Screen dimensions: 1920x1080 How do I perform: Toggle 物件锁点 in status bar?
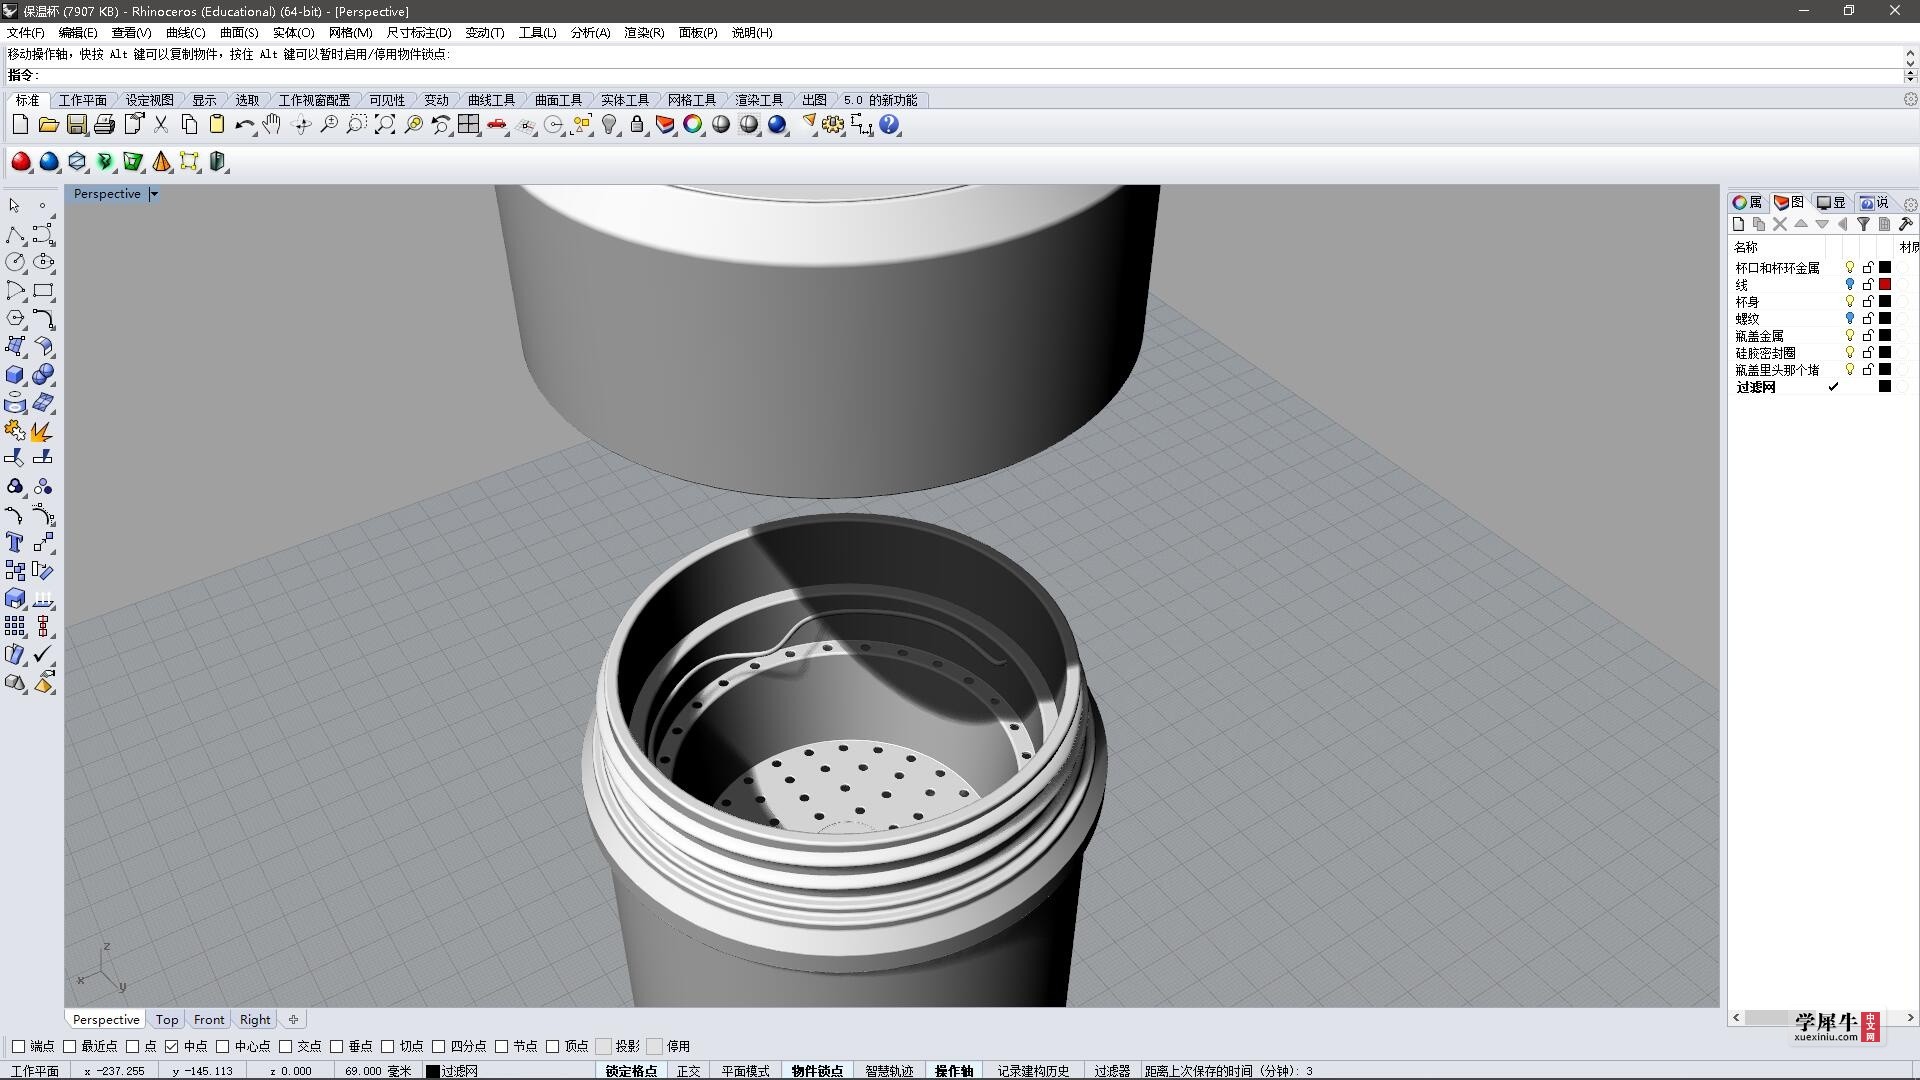click(x=817, y=1071)
